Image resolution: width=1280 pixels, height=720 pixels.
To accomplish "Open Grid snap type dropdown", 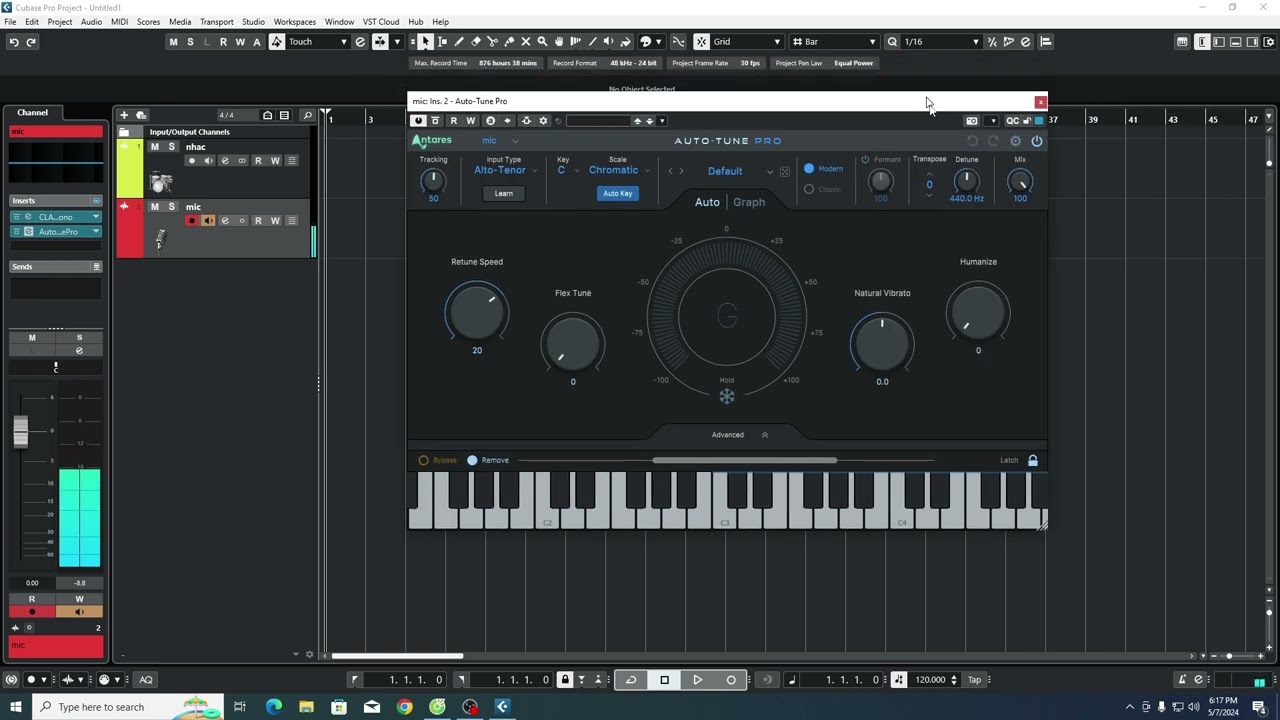I will pyautogui.click(x=746, y=42).
